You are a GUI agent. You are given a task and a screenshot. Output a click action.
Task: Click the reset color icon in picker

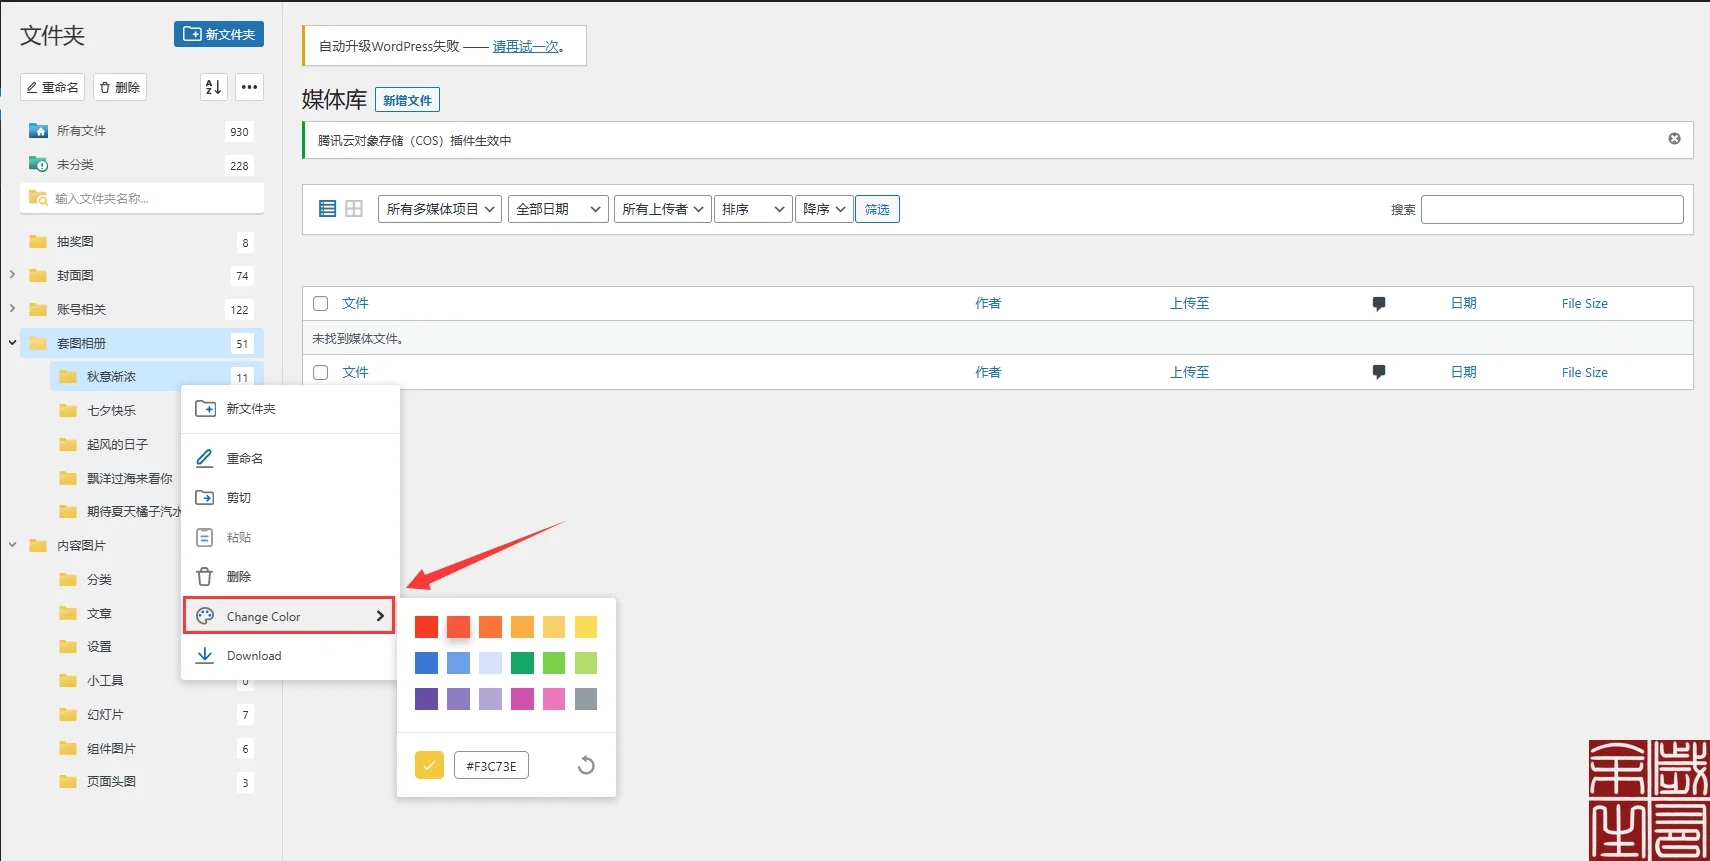click(587, 765)
